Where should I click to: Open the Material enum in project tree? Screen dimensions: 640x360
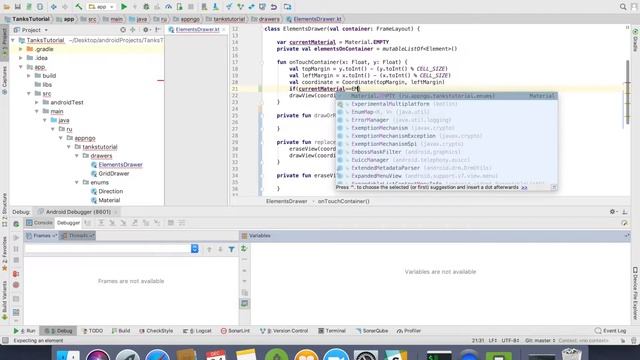(109, 200)
